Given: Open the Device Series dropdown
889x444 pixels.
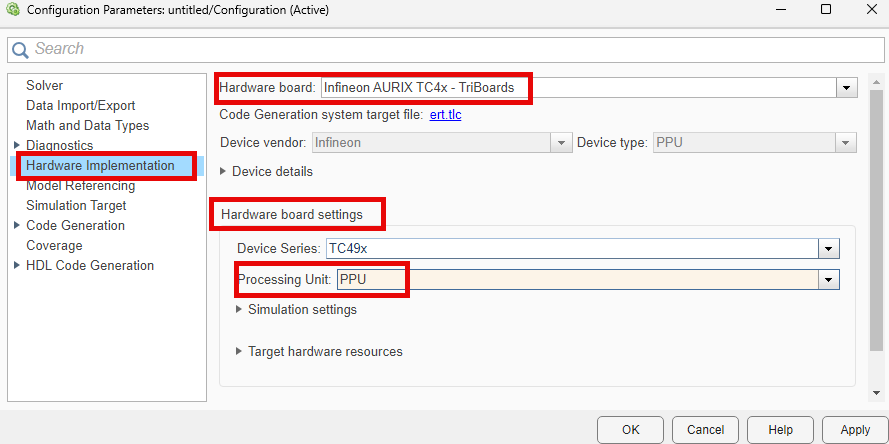Looking at the screenshot, I should (828, 248).
